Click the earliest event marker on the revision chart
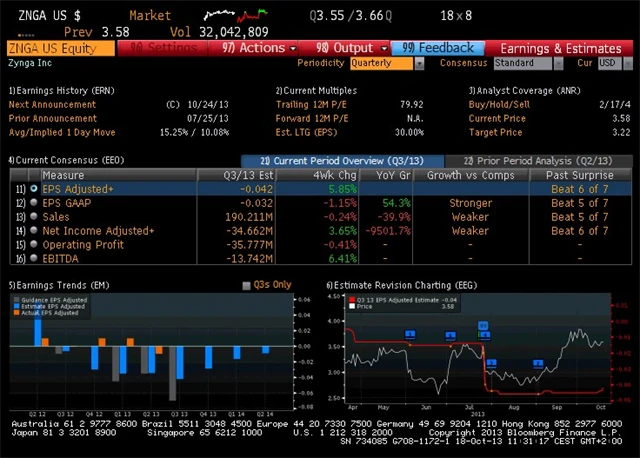640x458 pixels. coord(409,334)
